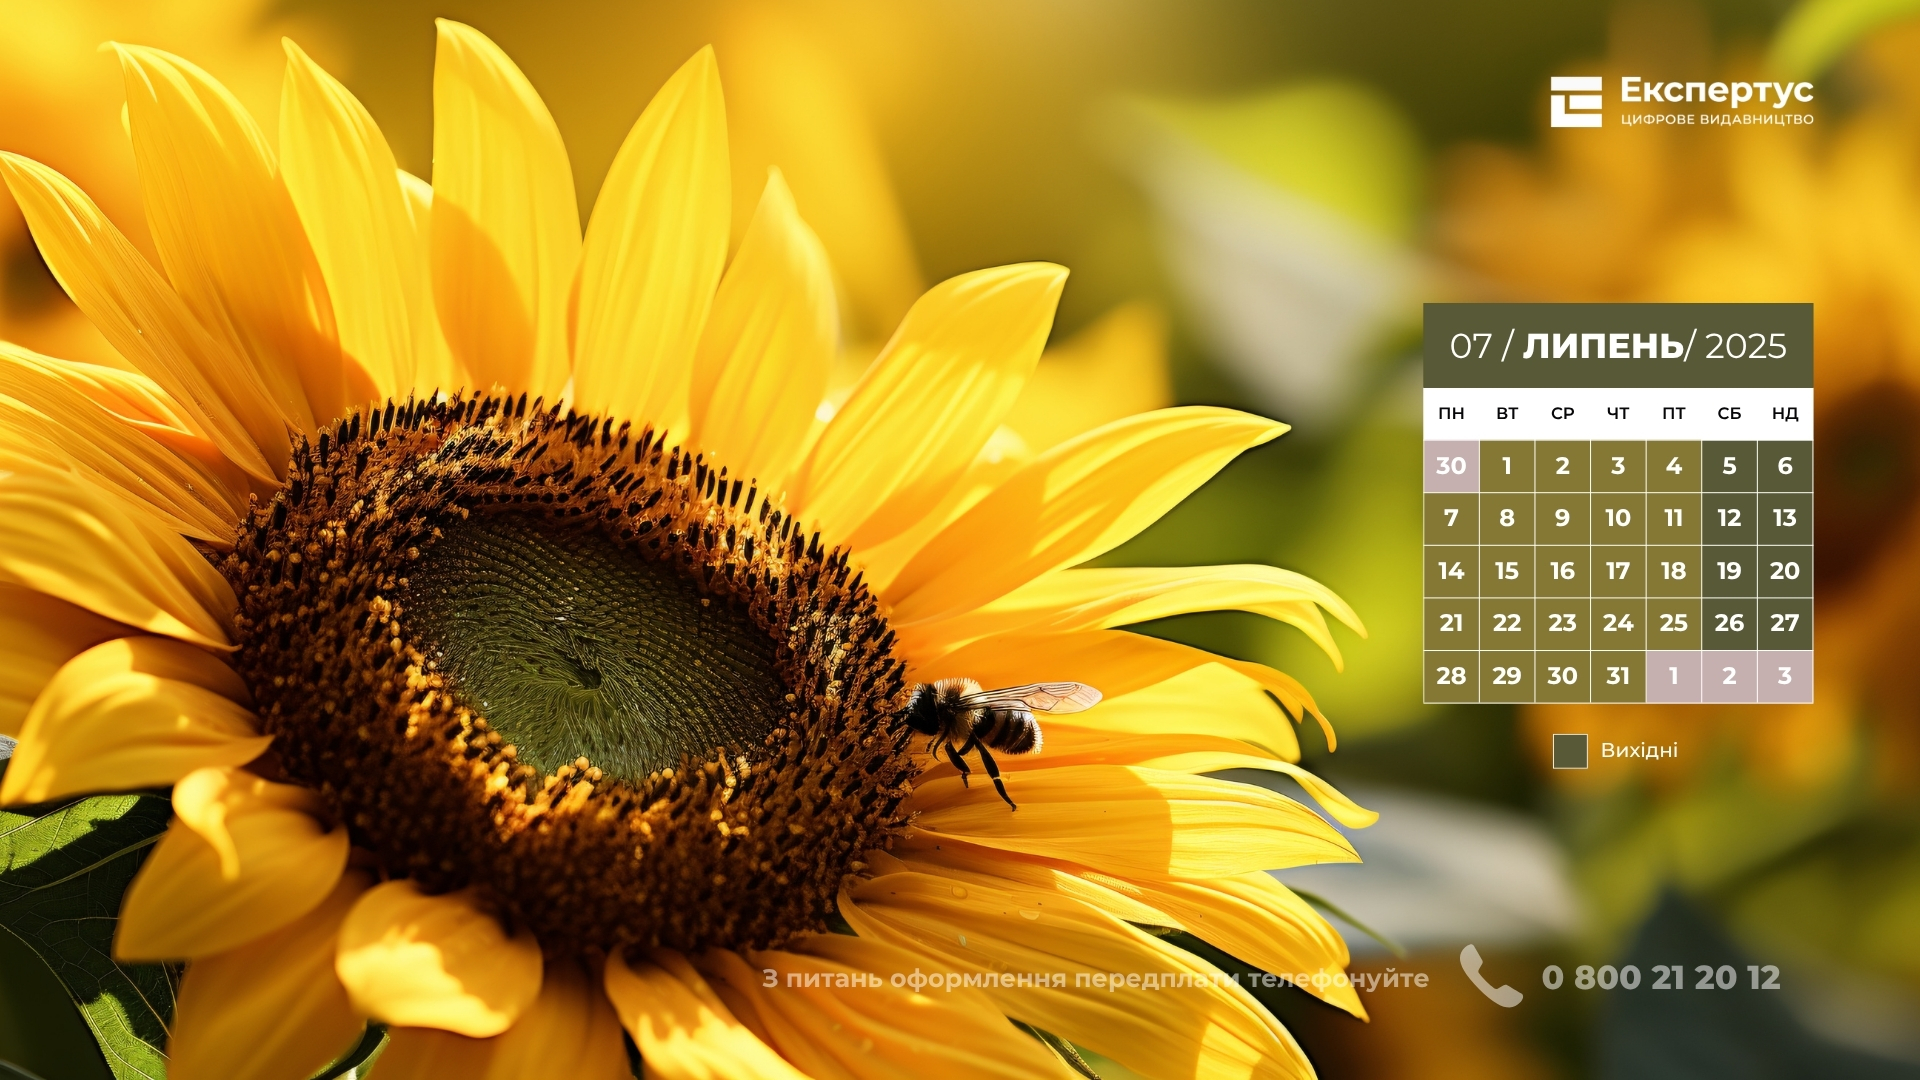Click the ПТ weekday header
The image size is (1920, 1080).
1674,414
